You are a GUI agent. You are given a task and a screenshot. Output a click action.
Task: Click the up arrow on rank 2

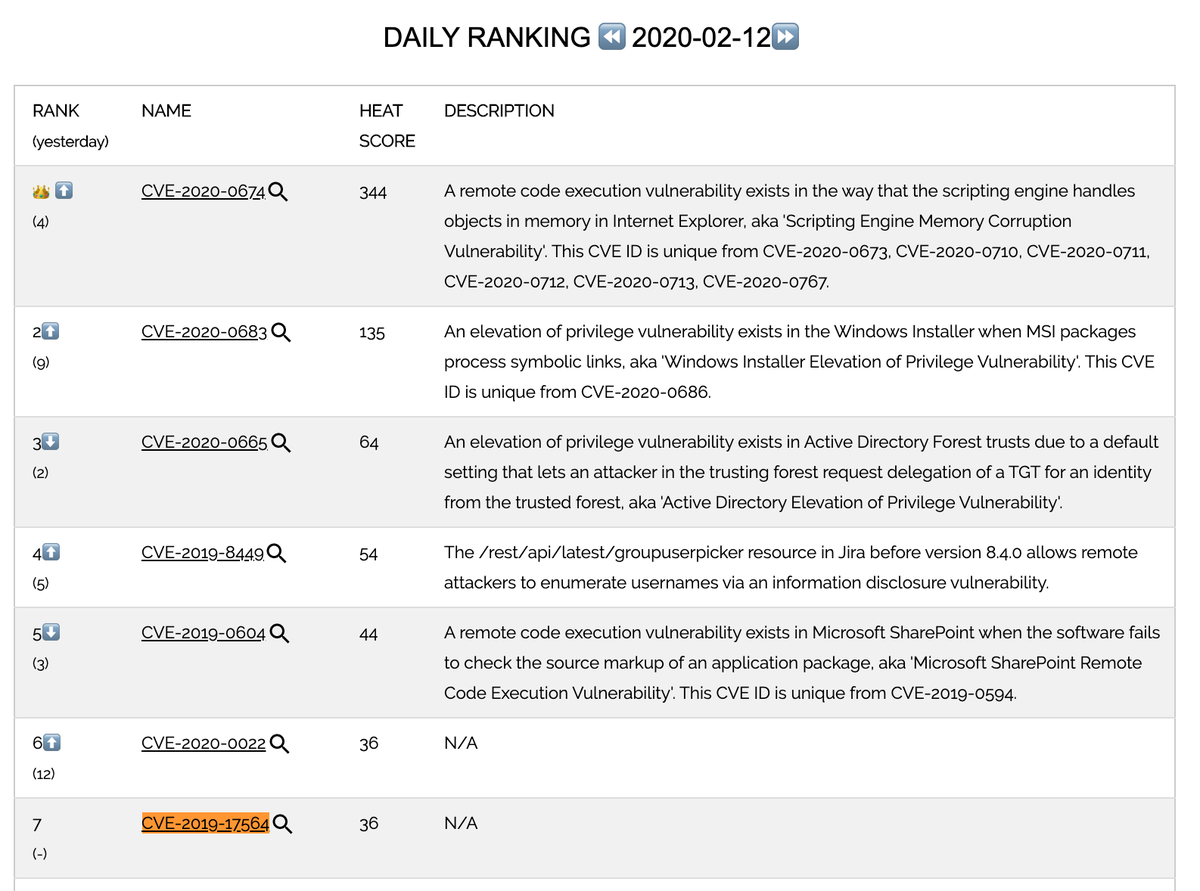point(52,332)
